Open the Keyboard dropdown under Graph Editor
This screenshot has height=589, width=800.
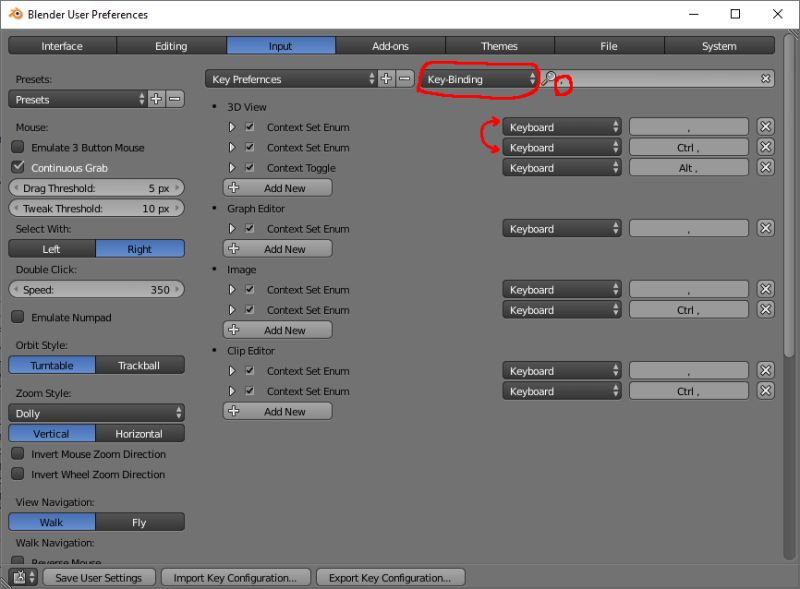click(x=561, y=228)
